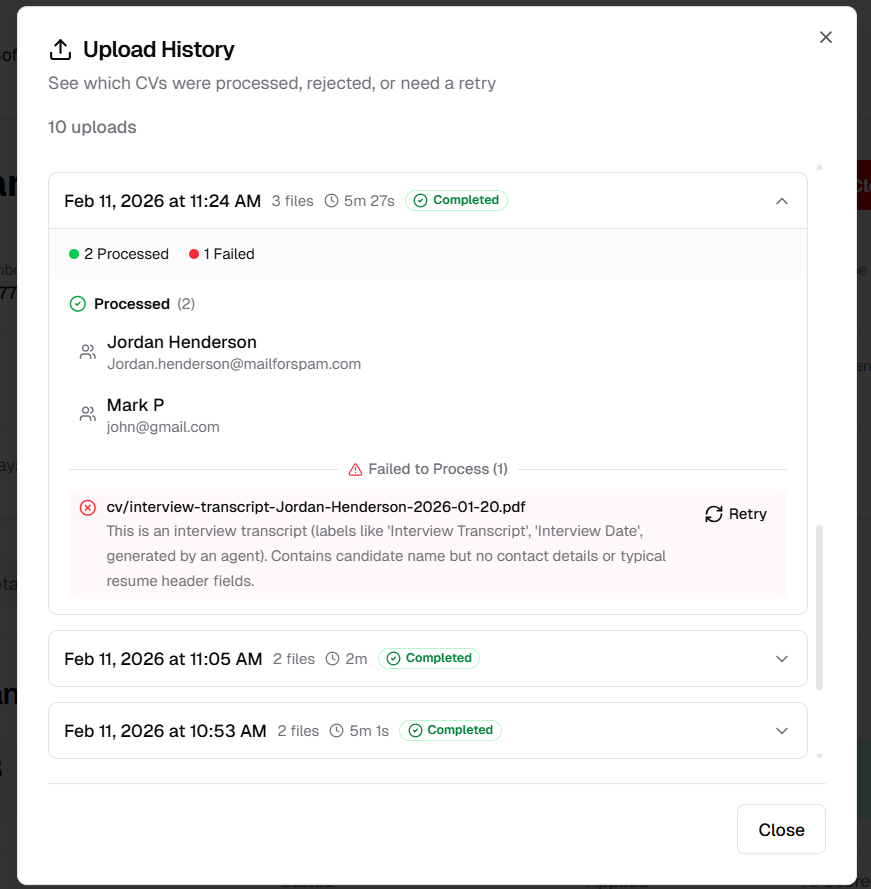
Task: Expand the 11:05 AM upload entry chevron
Action: tap(782, 659)
